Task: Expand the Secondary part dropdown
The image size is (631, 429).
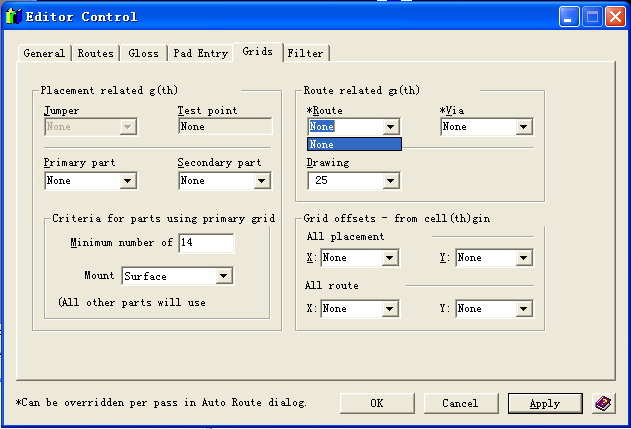Action: tap(262, 181)
